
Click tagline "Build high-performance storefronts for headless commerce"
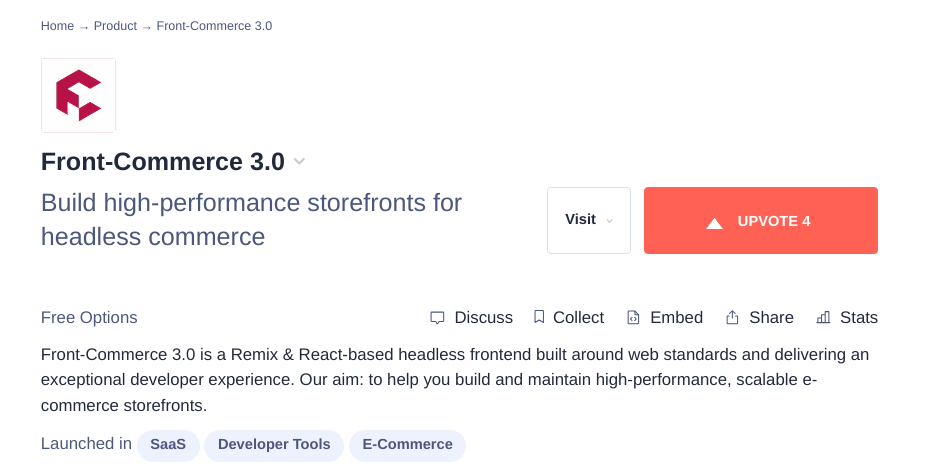tap(251, 220)
